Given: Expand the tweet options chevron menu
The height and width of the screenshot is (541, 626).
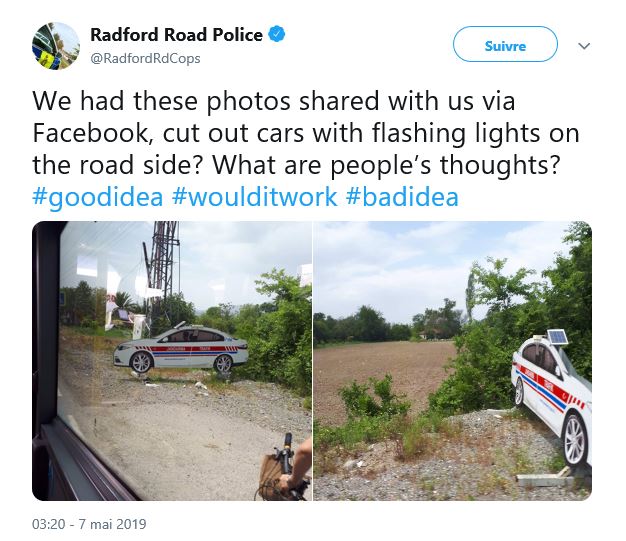Looking at the screenshot, I should coord(584,46).
